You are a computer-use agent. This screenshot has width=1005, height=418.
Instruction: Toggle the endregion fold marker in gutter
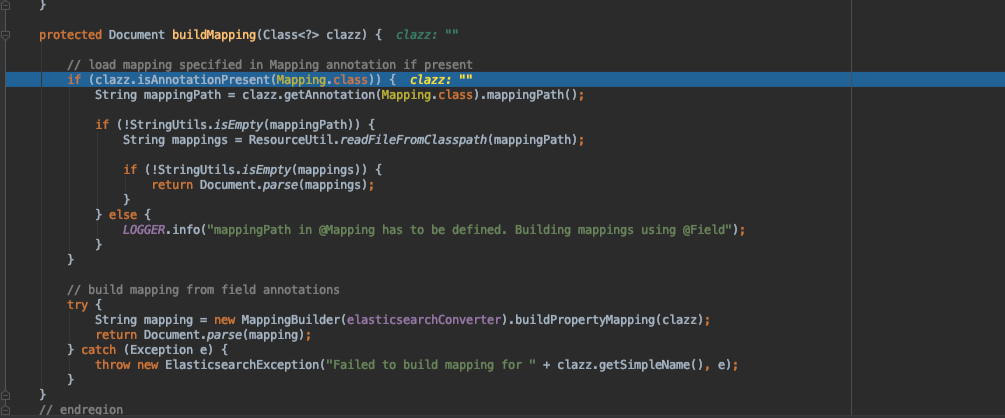[x=5, y=410]
